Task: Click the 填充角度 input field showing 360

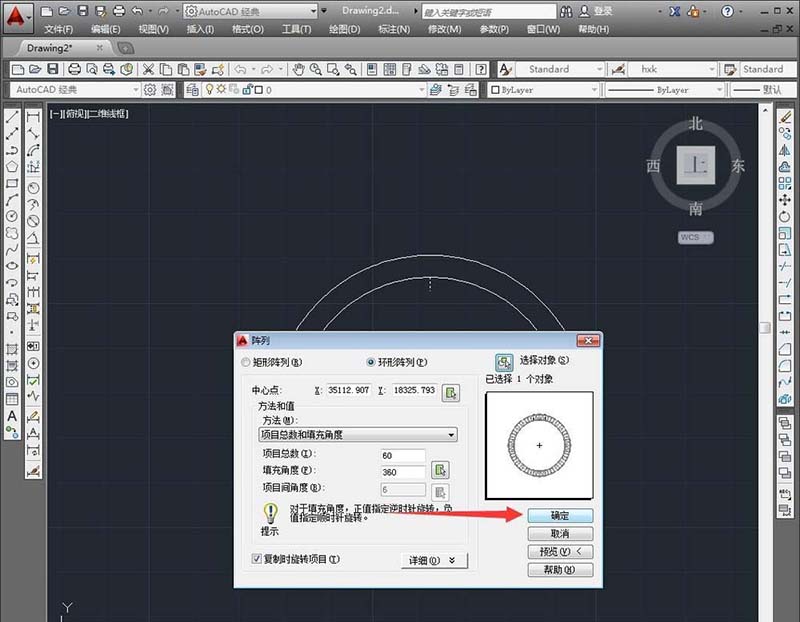Action: (x=401, y=471)
